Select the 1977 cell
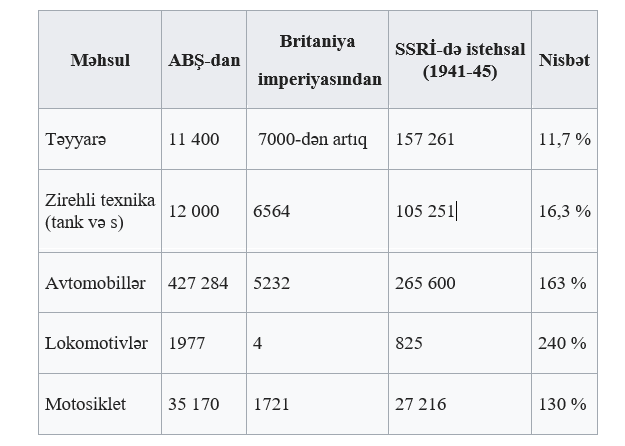625x446 pixels. click(187, 343)
